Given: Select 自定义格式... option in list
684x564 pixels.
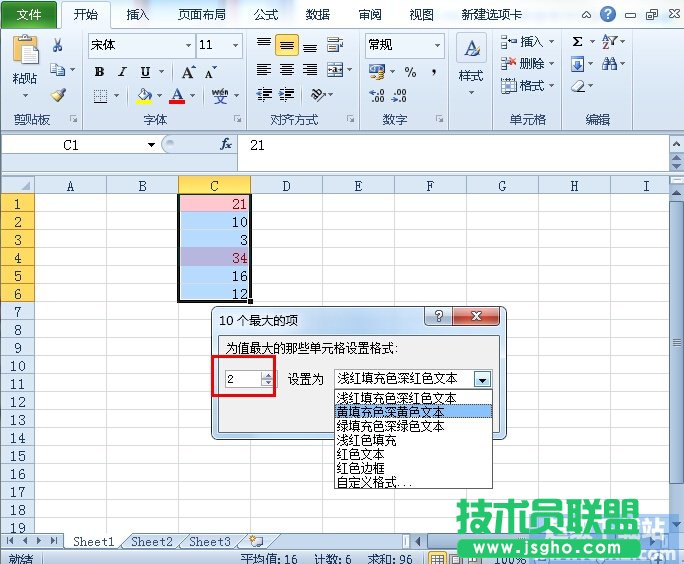Looking at the screenshot, I should click(373, 482).
